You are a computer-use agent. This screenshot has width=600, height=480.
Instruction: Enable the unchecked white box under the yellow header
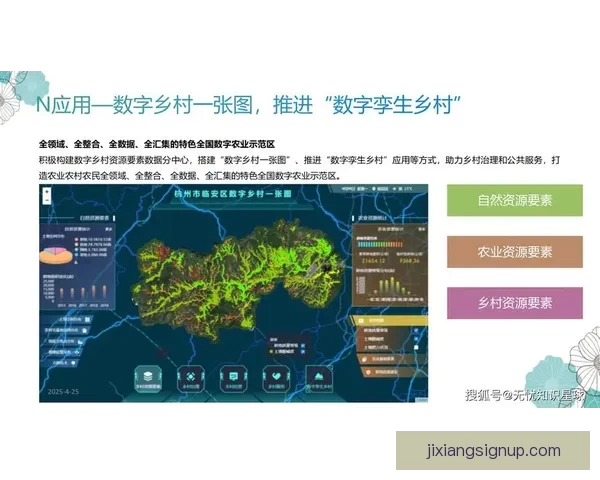coord(416,348)
